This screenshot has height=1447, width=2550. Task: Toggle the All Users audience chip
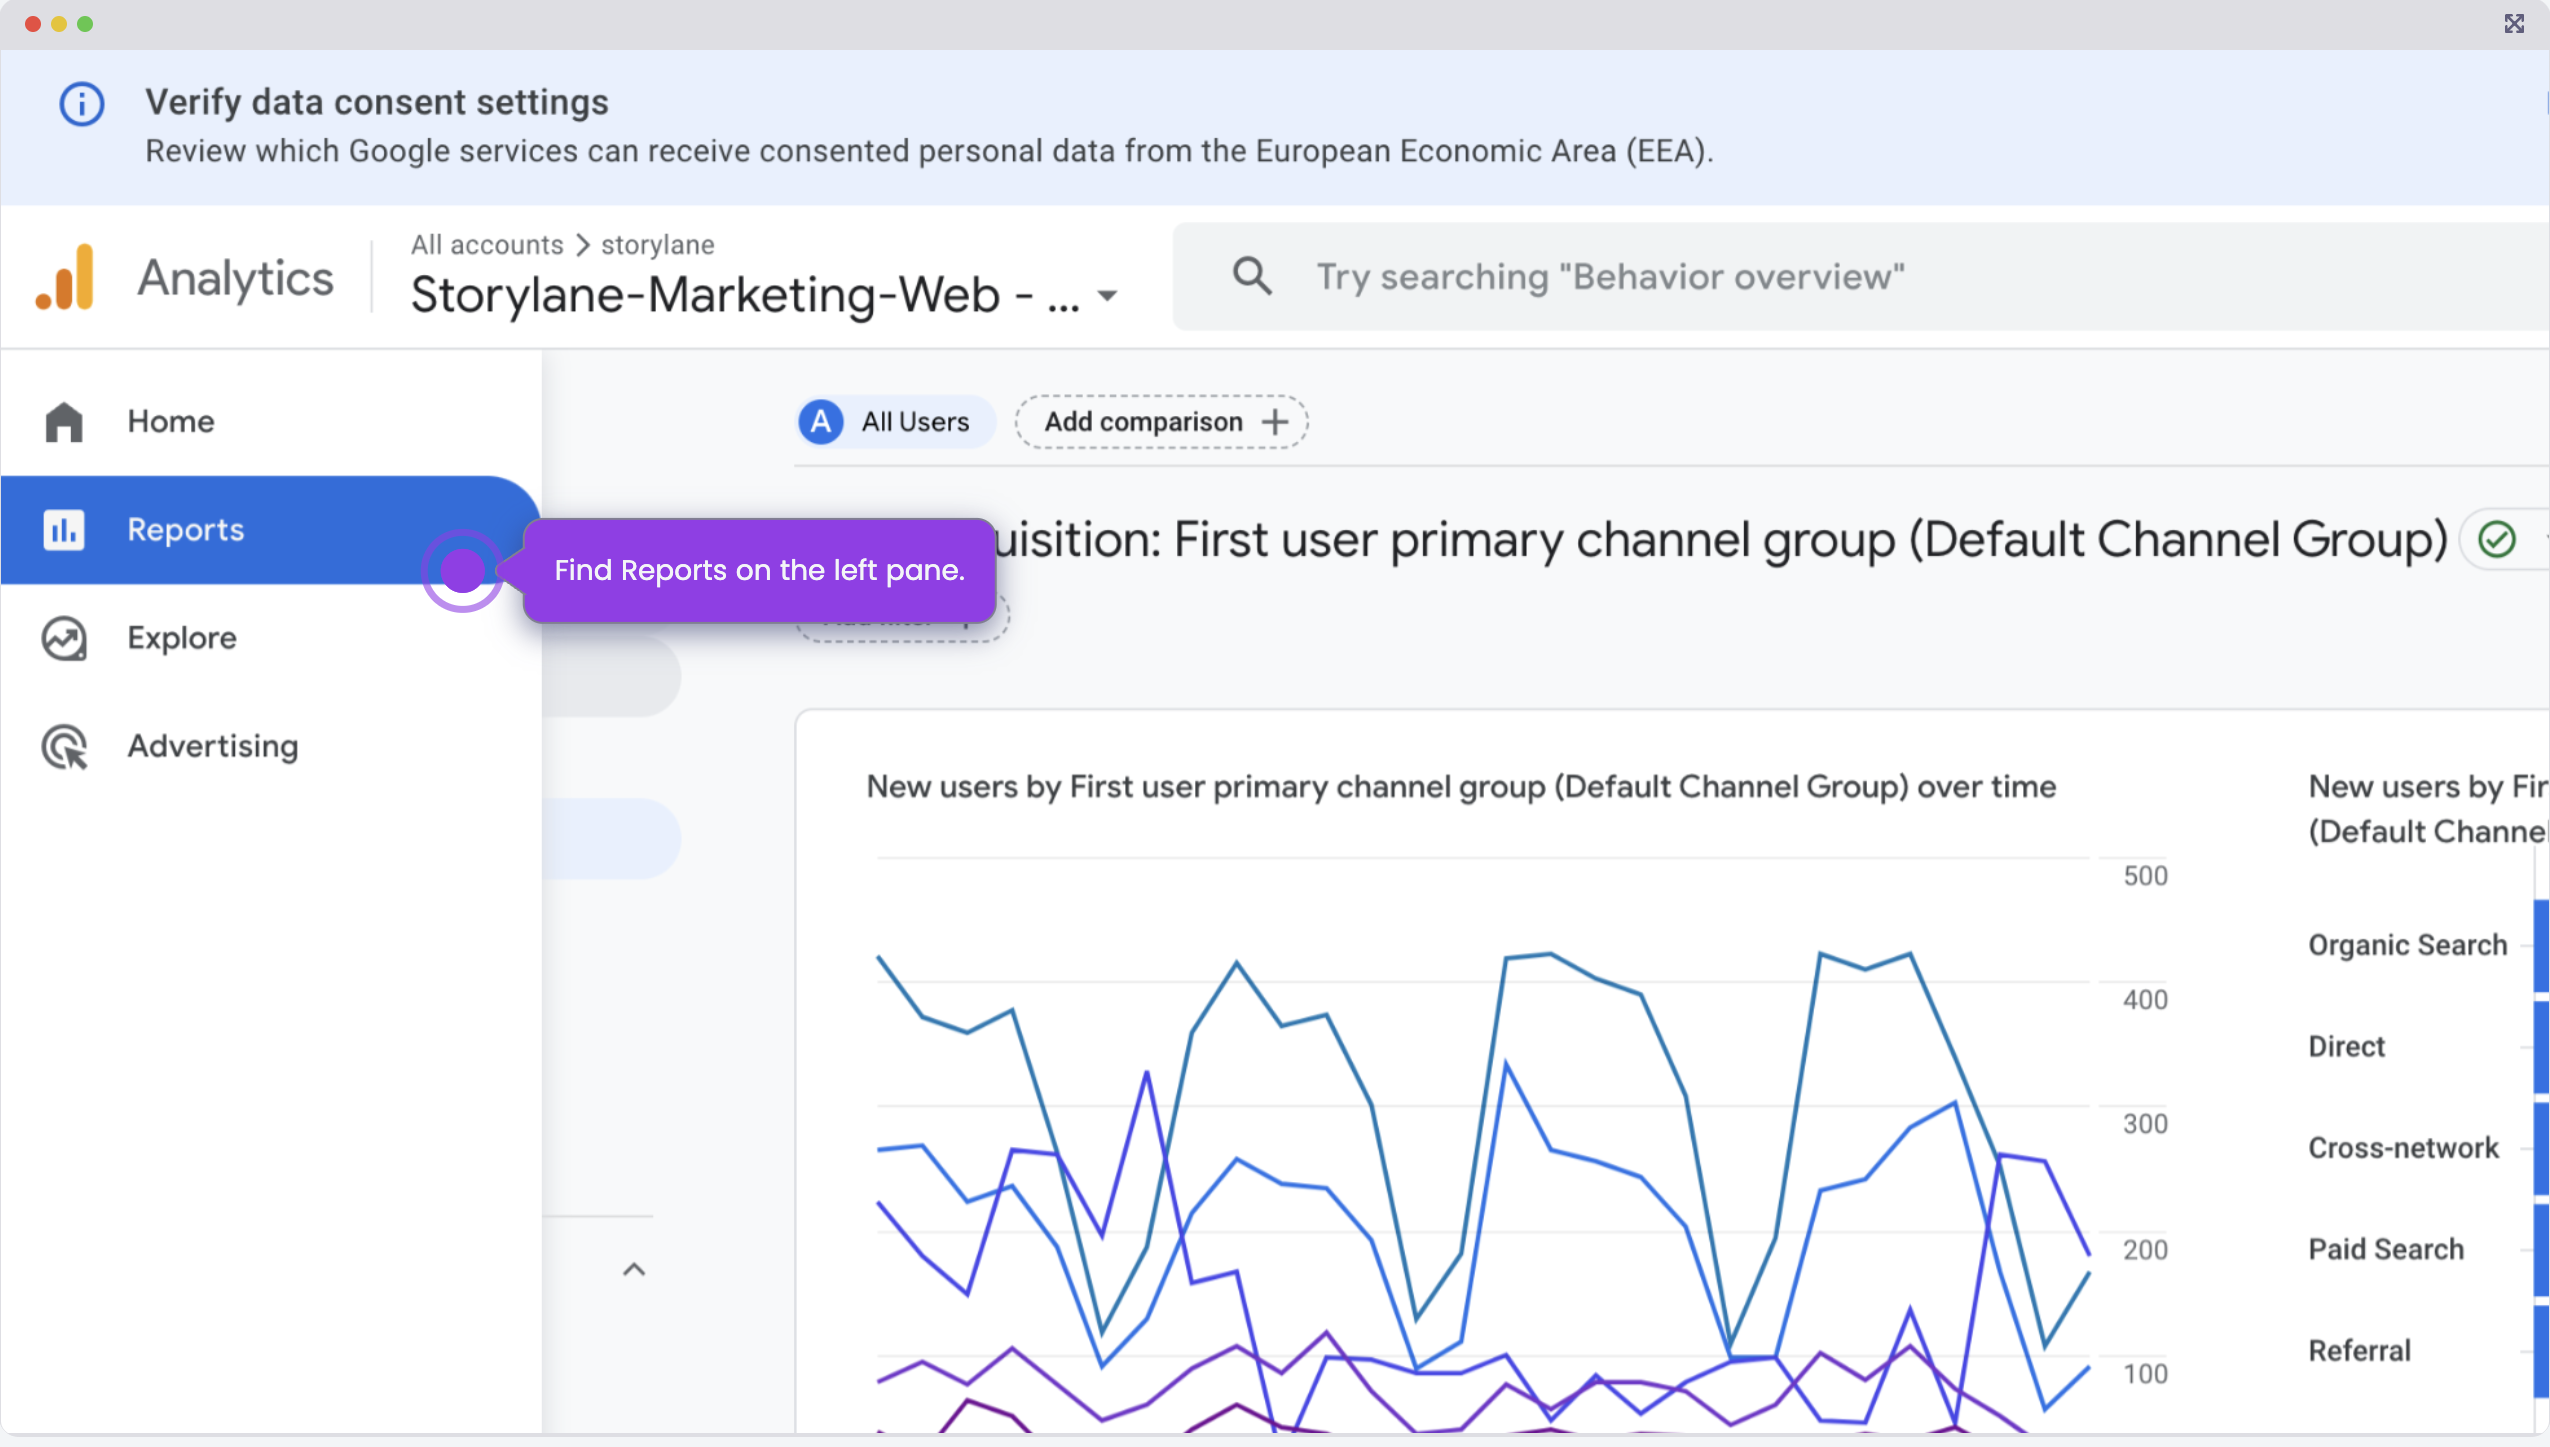pyautogui.click(x=893, y=421)
